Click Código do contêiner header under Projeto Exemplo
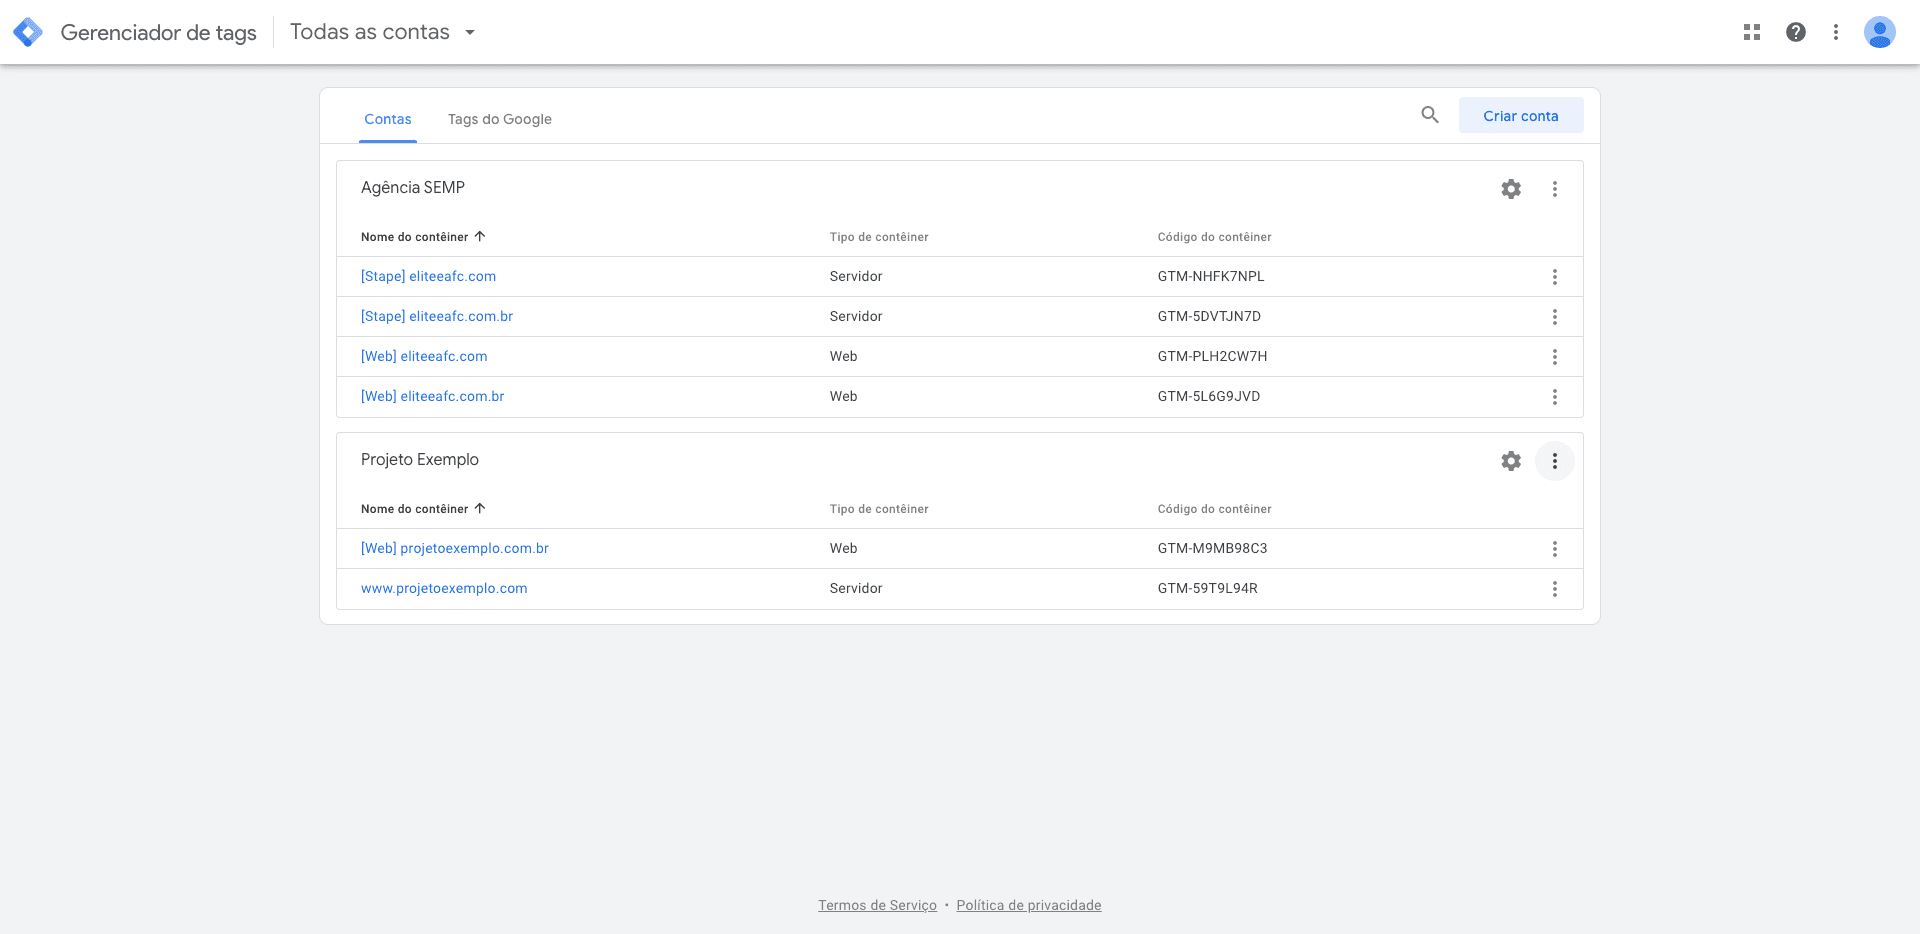The height and width of the screenshot is (934, 1920). click(1215, 509)
